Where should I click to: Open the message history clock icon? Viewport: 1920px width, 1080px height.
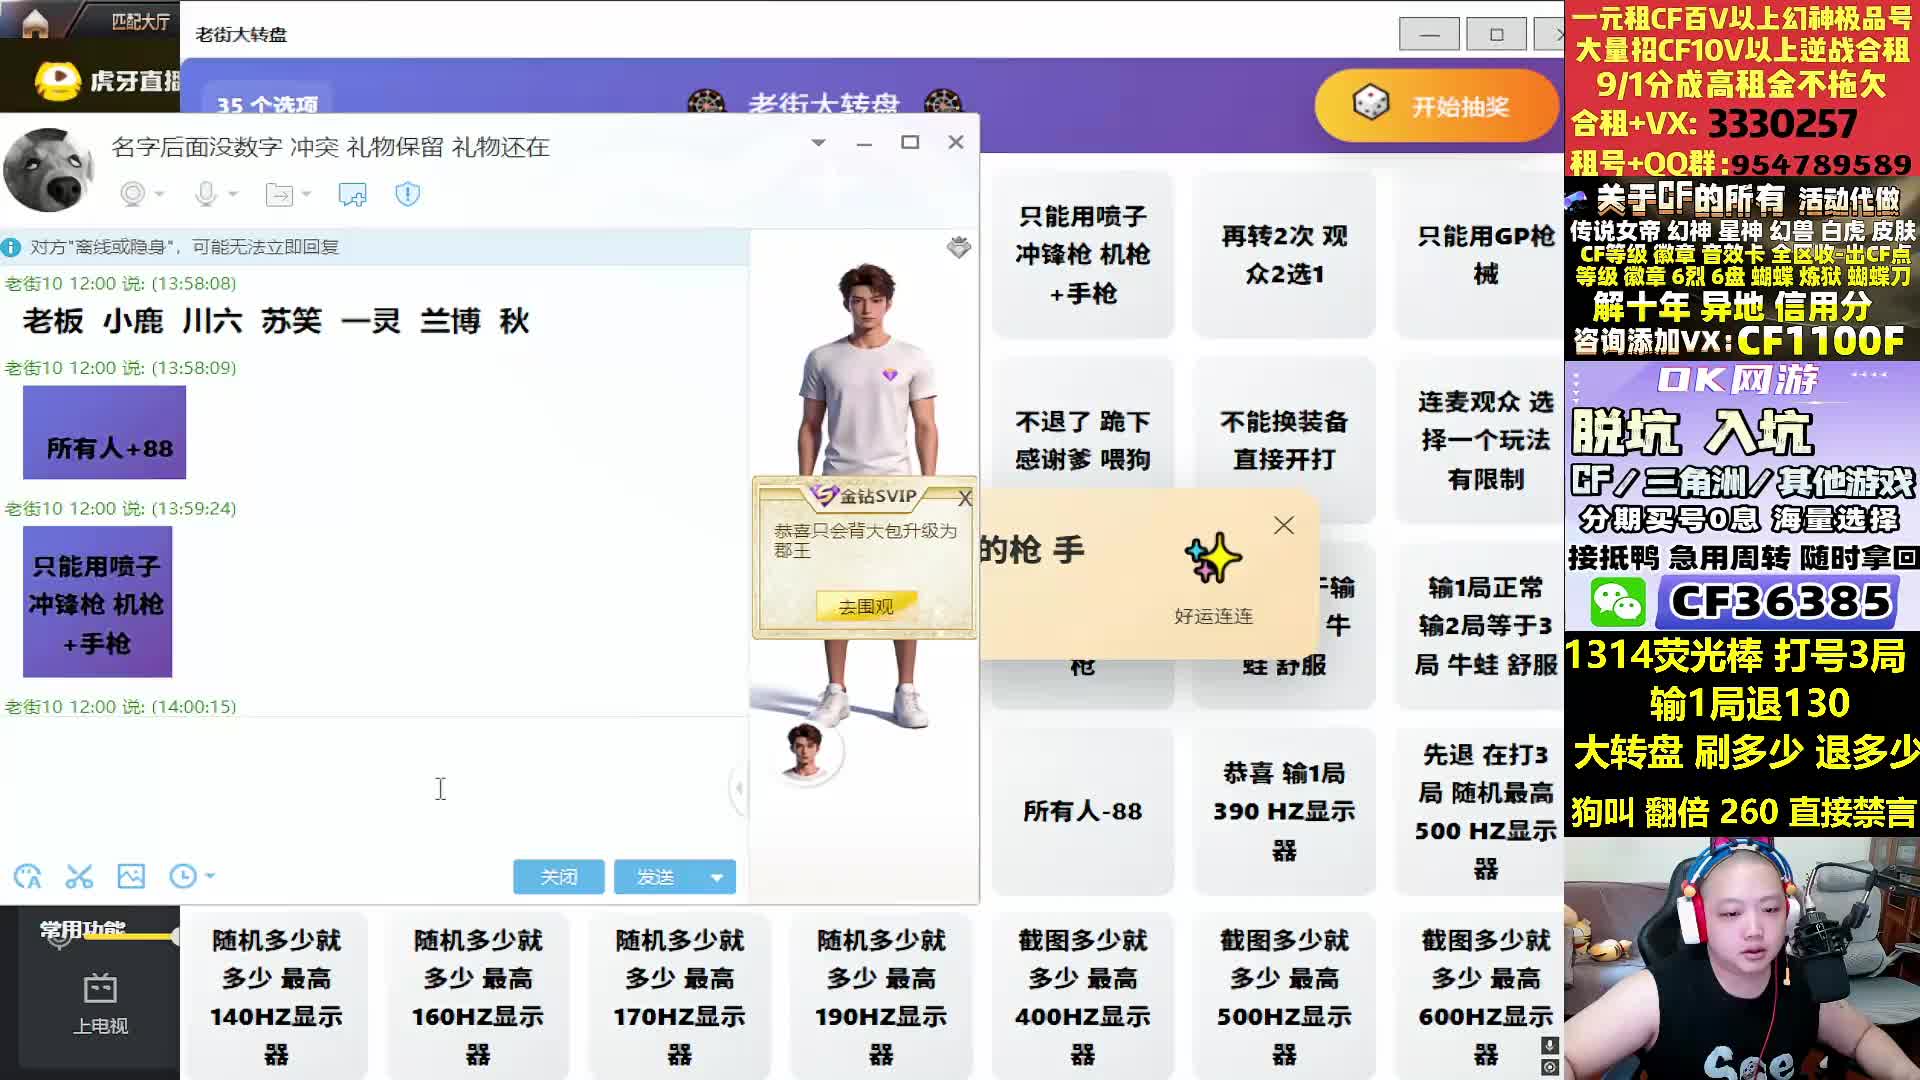[183, 877]
